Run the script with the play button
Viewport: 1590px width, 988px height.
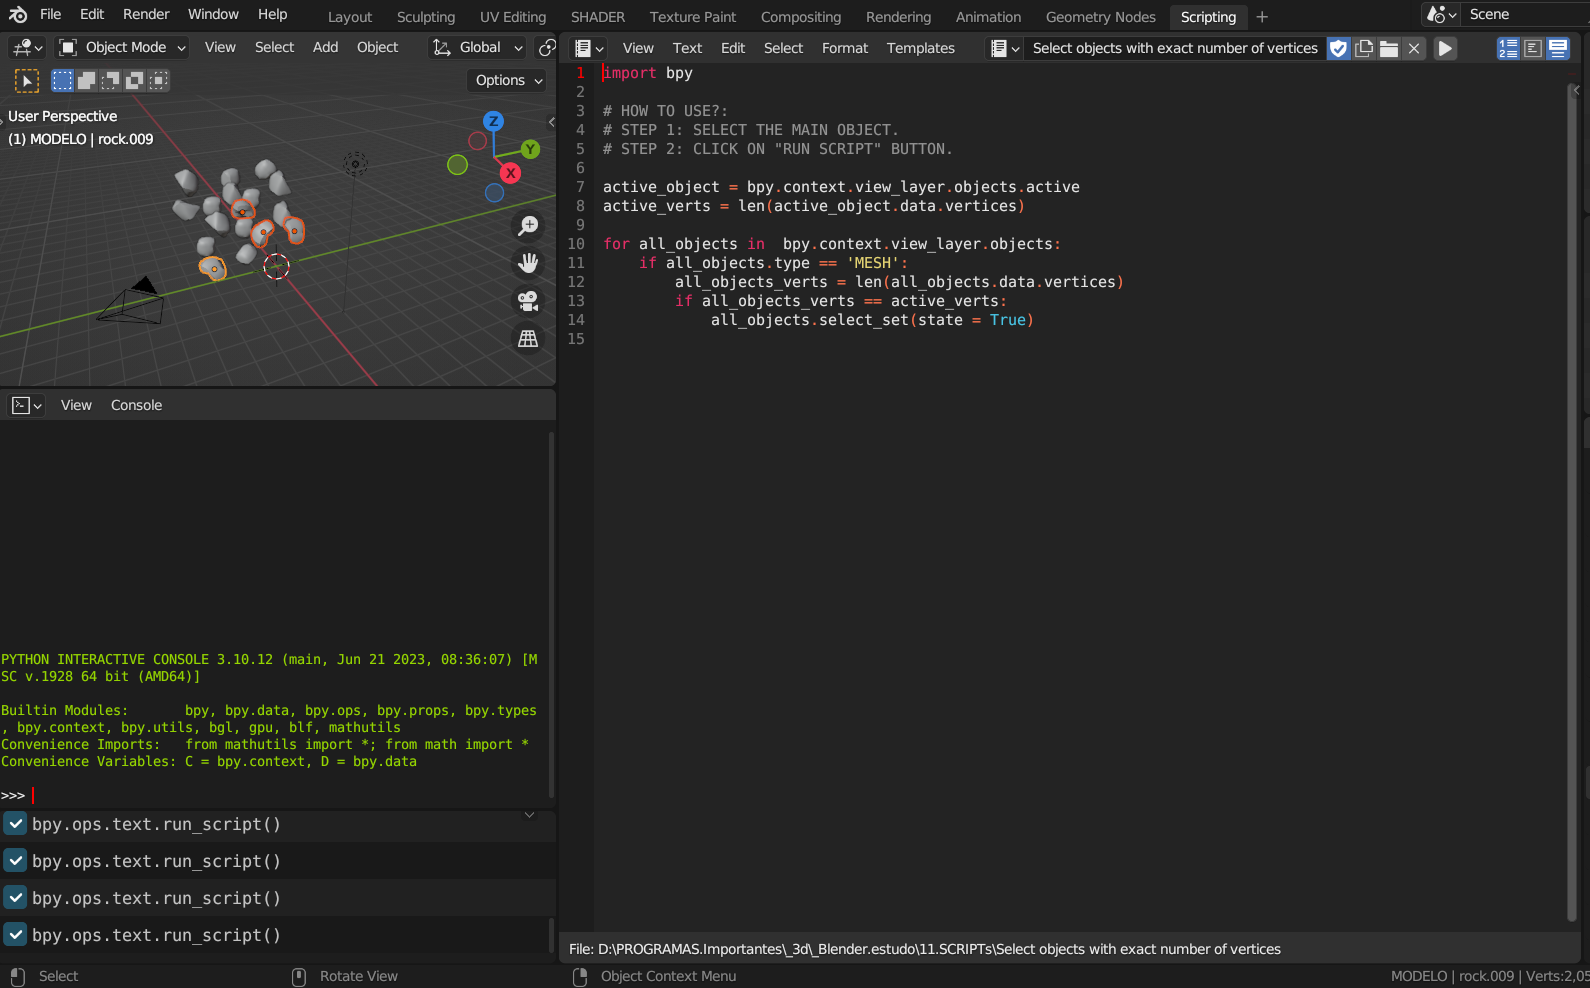click(x=1445, y=48)
